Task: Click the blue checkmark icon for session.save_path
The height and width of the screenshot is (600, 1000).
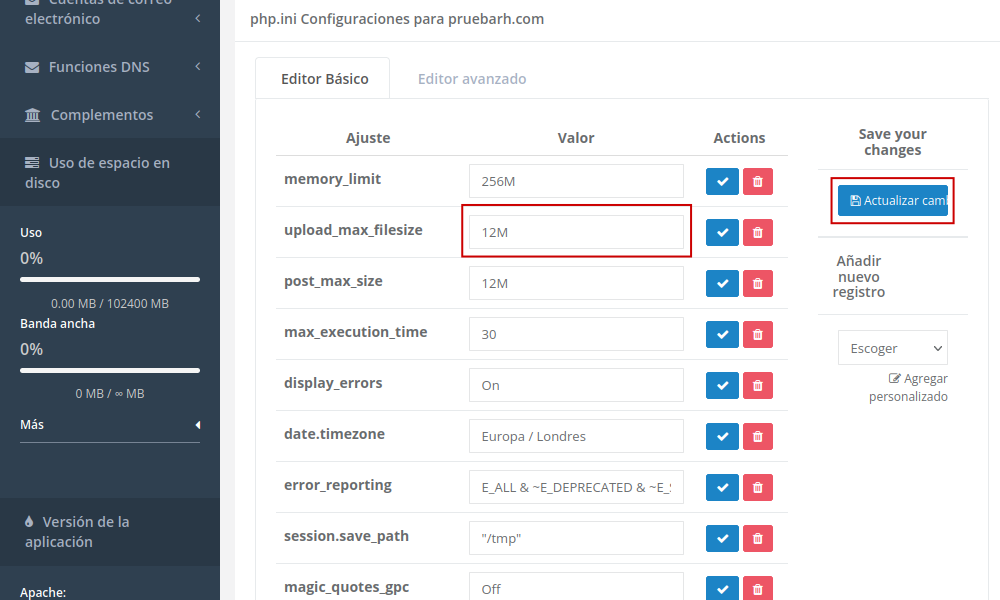Action: pos(722,538)
